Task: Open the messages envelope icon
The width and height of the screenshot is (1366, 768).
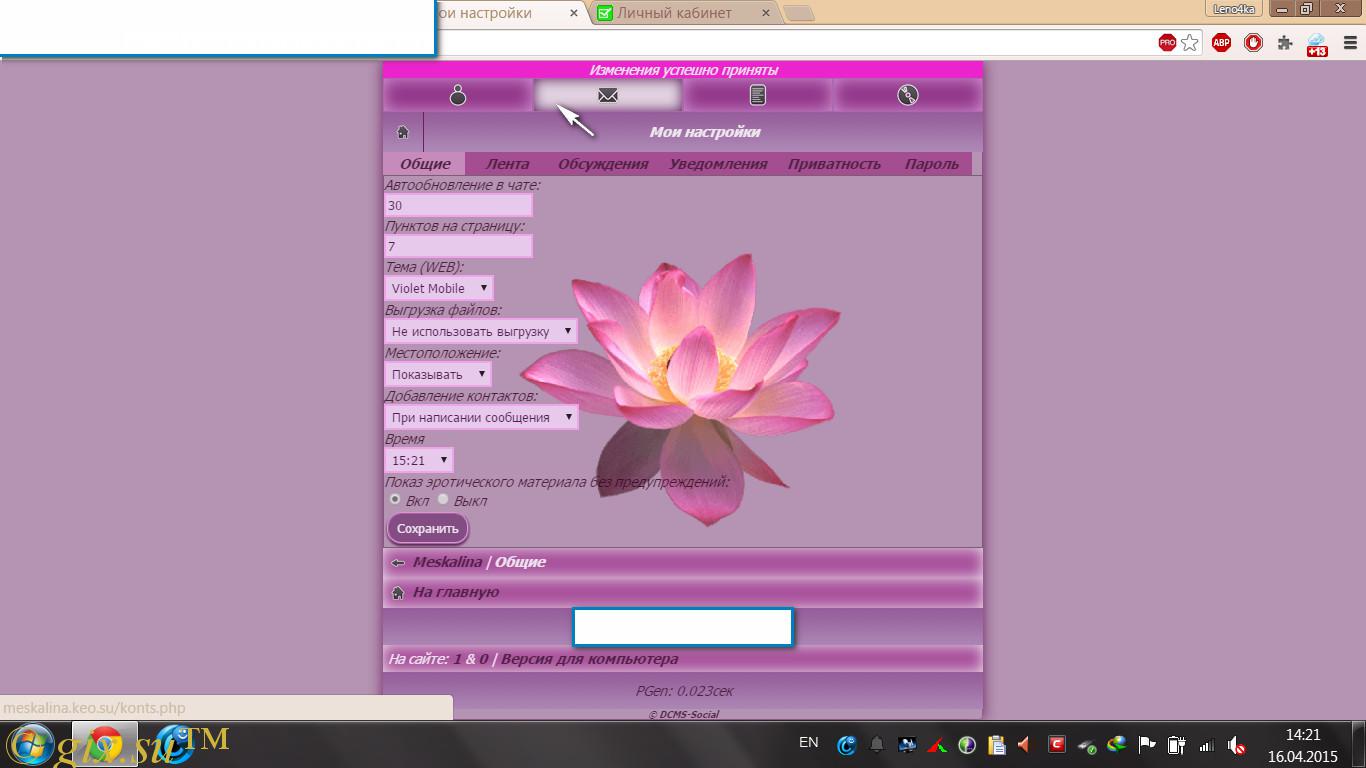Action: coord(608,95)
